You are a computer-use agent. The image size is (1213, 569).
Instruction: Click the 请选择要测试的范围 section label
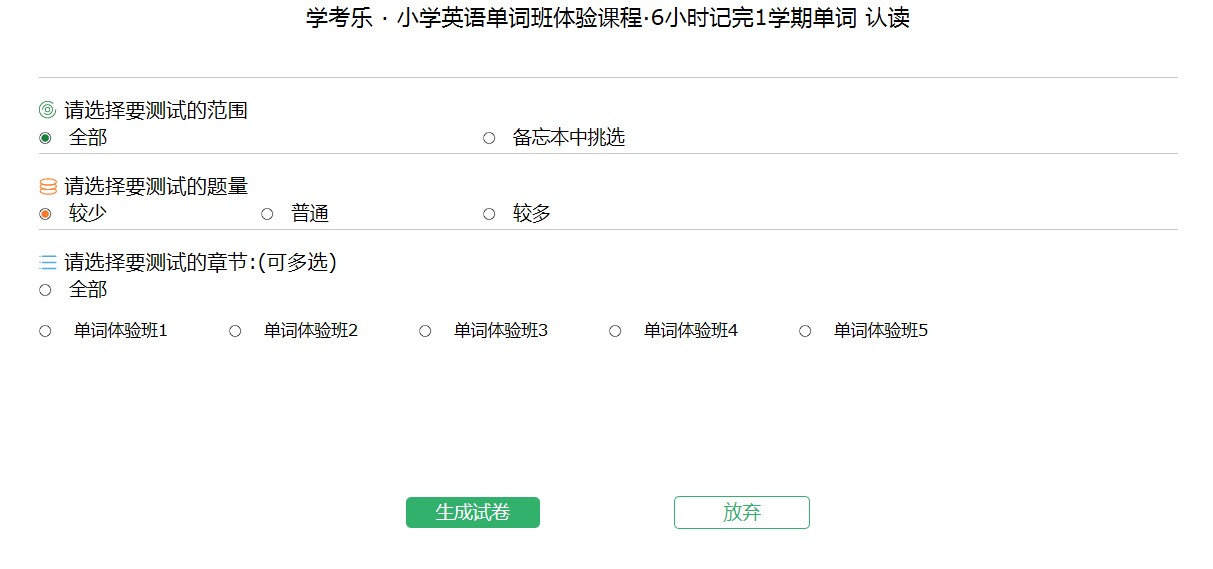pos(156,110)
